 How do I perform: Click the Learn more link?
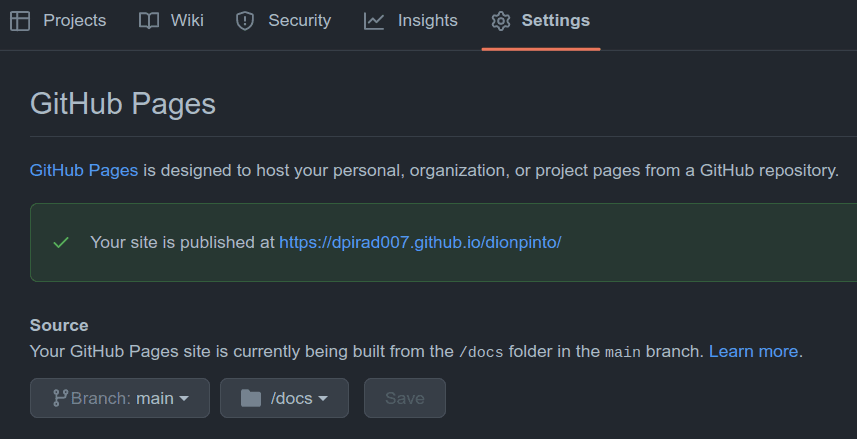[x=753, y=351]
